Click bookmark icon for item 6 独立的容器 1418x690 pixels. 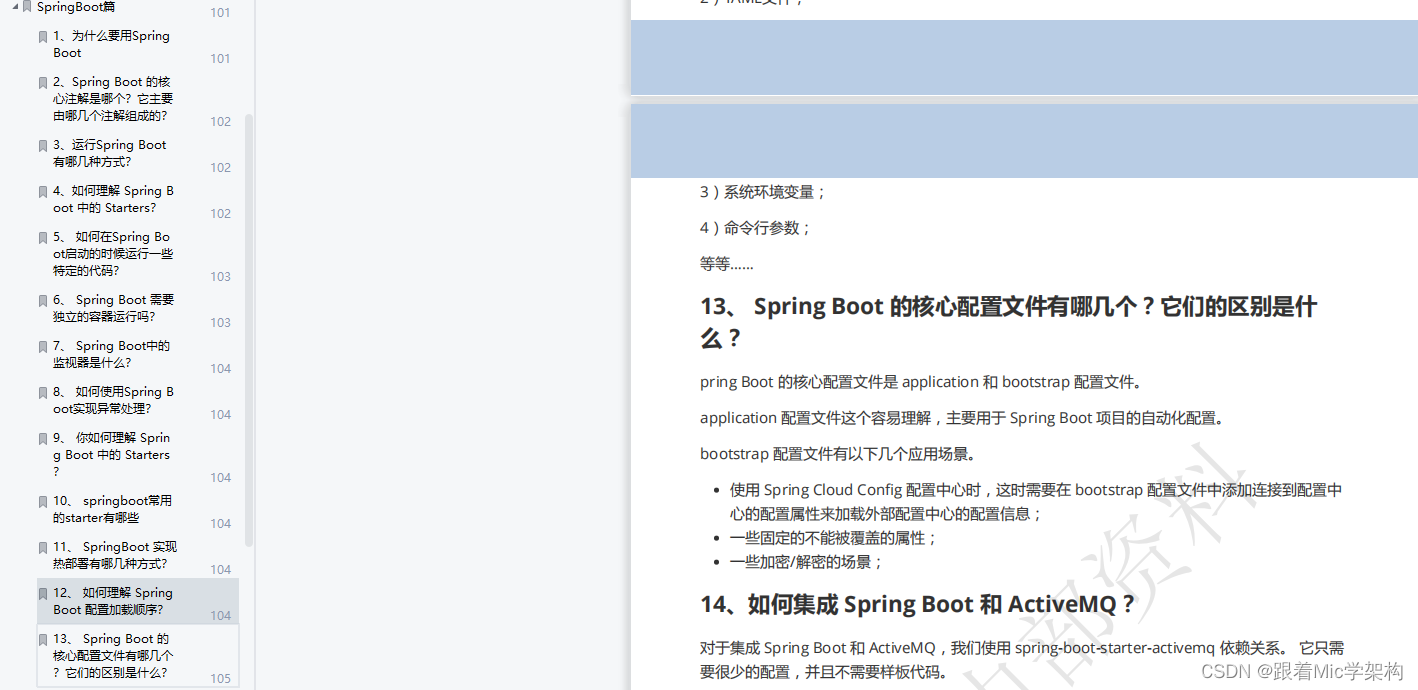point(43,301)
